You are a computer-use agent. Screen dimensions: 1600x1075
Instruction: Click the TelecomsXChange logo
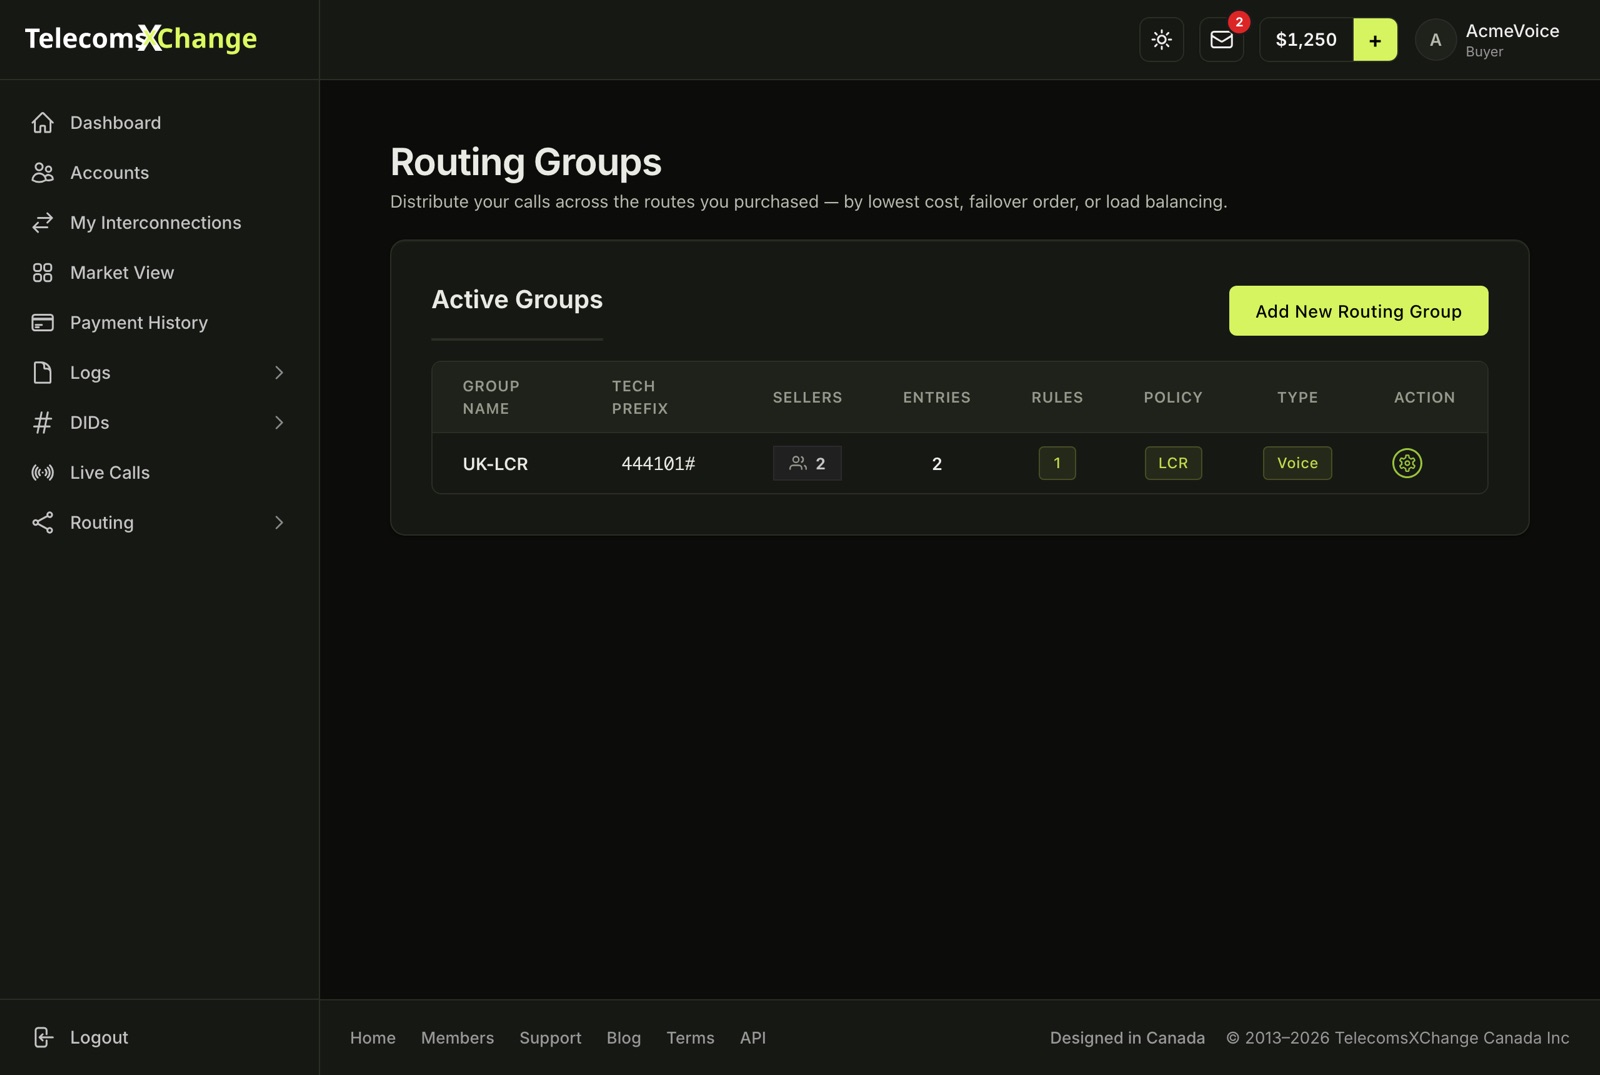coord(141,38)
